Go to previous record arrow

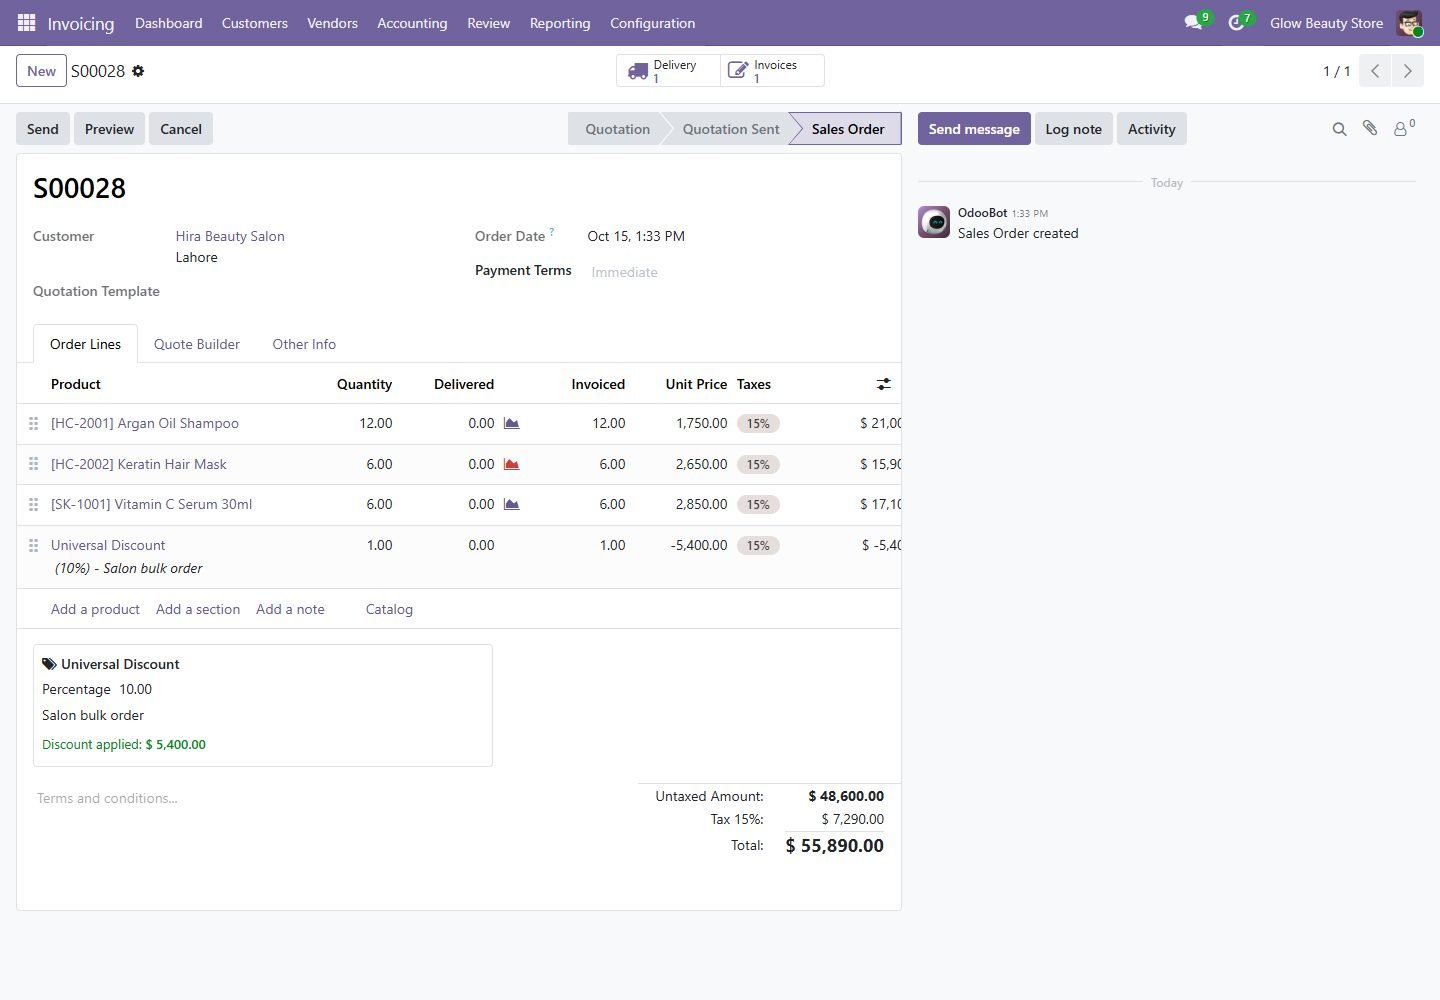coord(1375,71)
